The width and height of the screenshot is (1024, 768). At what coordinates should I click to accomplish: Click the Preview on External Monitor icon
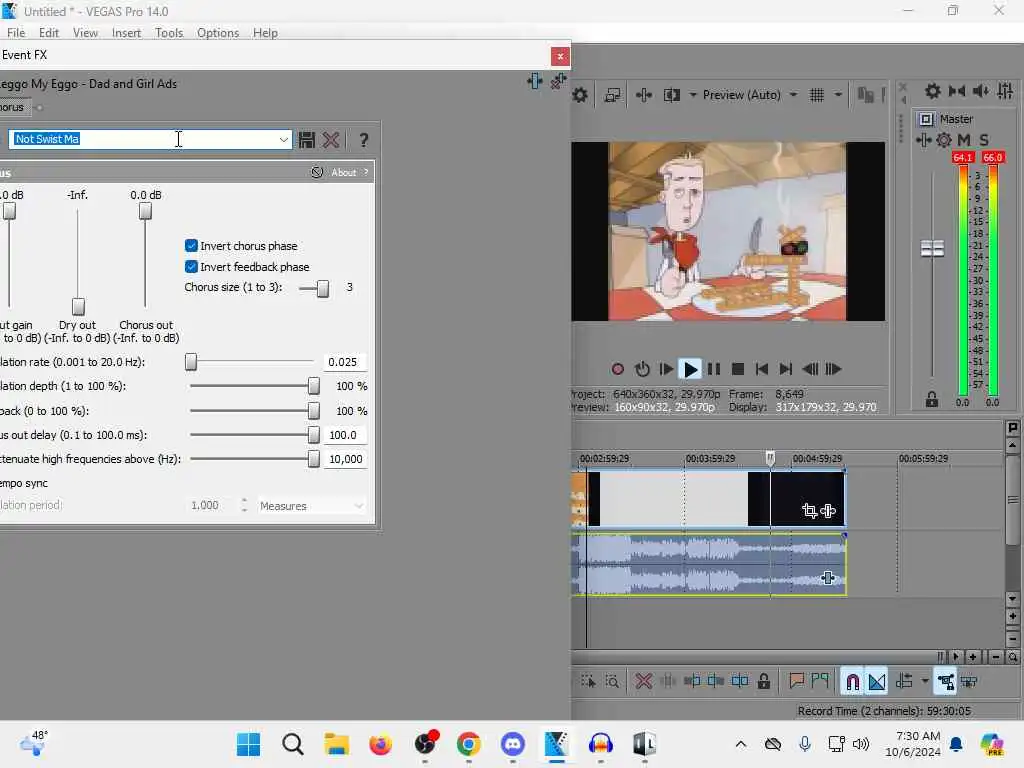613,95
